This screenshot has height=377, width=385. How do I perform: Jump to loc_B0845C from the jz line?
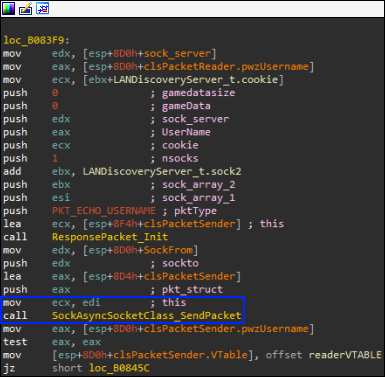coord(119,368)
